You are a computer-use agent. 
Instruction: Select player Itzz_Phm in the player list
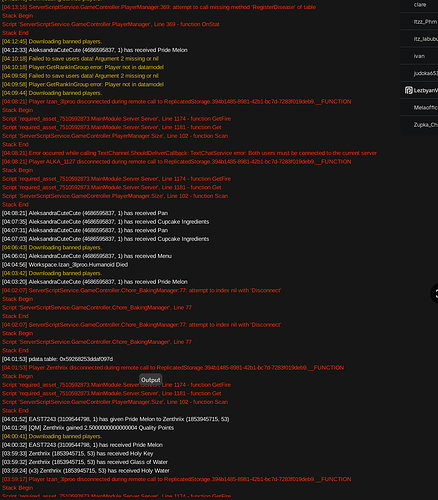(425, 22)
